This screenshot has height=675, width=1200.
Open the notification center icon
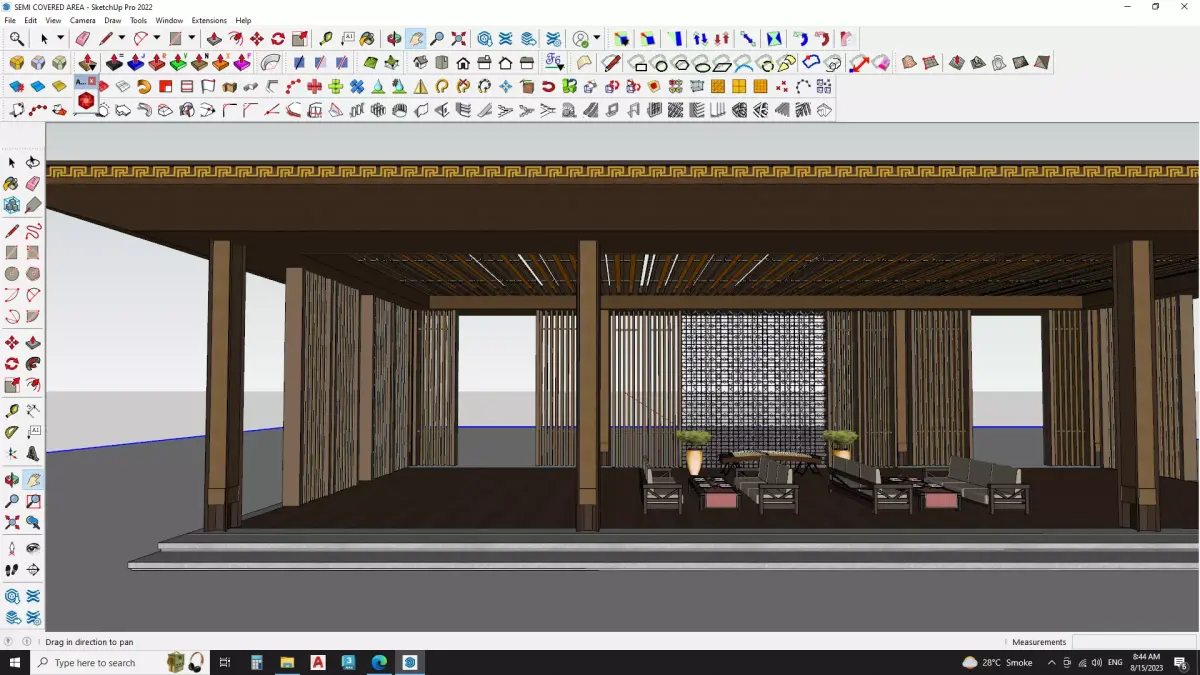click(x=1181, y=662)
